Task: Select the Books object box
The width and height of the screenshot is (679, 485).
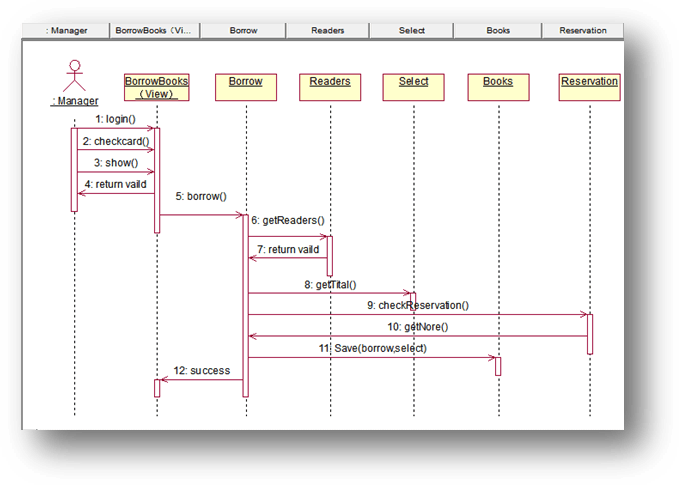Action: (x=498, y=87)
